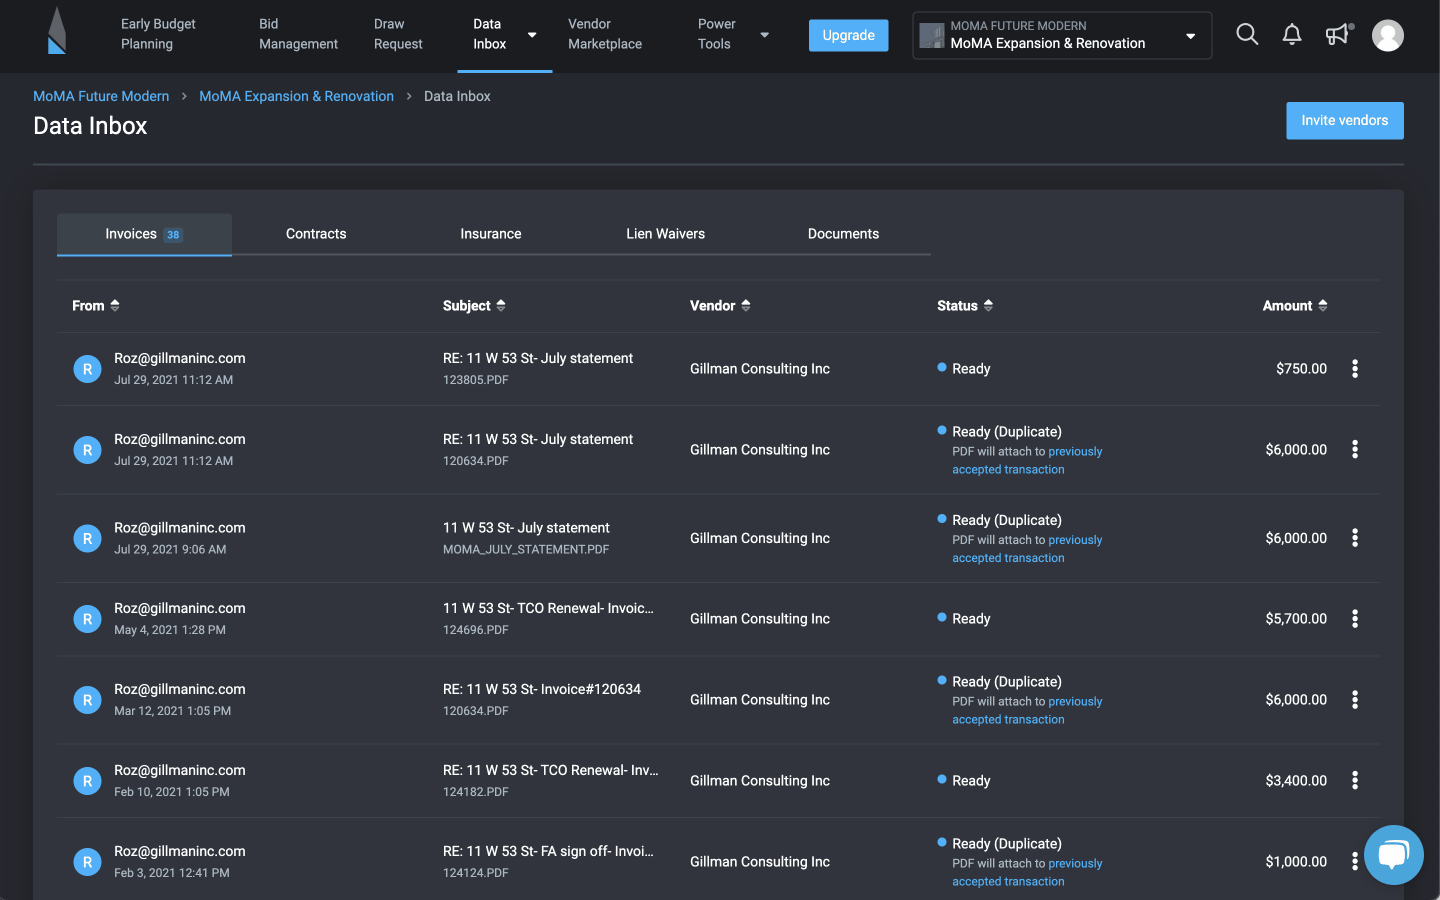Click the MOMA_JULY_STATEMENT.PDF file name
The image size is (1440, 900).
526,549
